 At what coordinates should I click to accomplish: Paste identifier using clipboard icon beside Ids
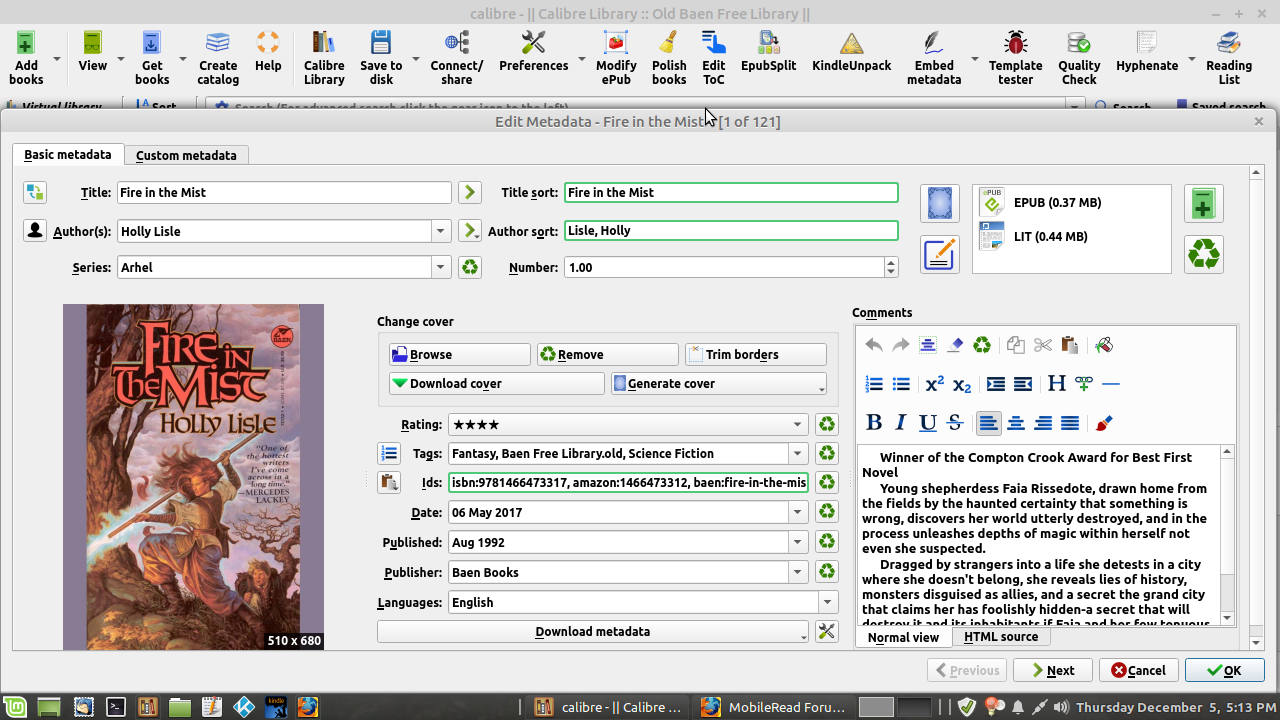(389, 483)
